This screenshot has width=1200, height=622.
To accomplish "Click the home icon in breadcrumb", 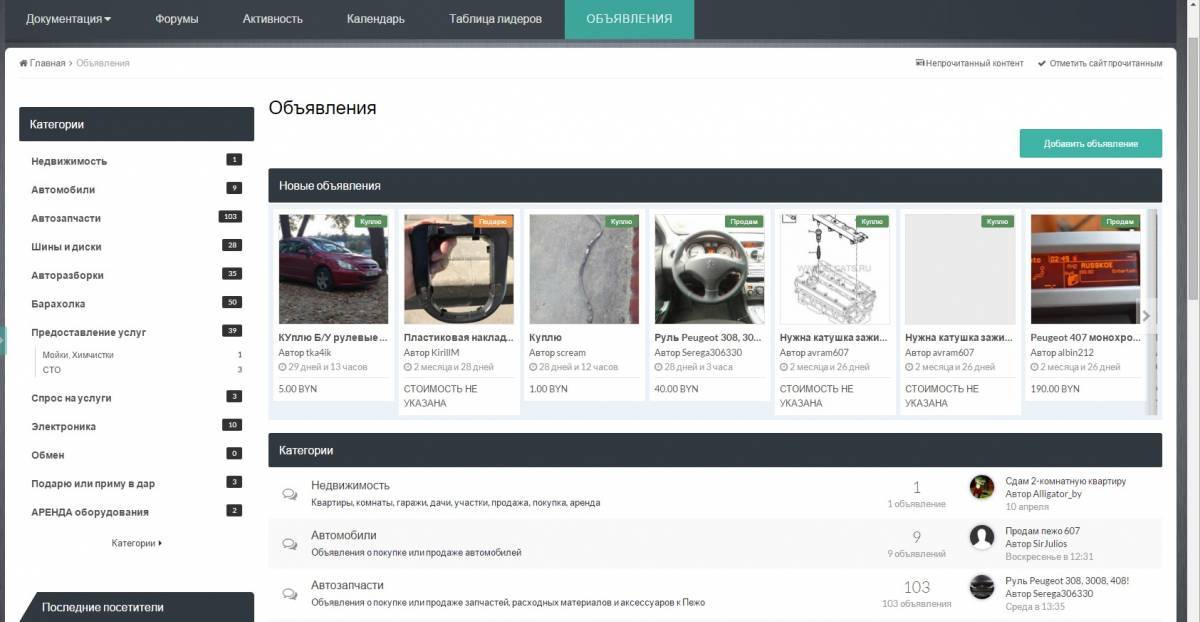I will click(x=23, y=63).
